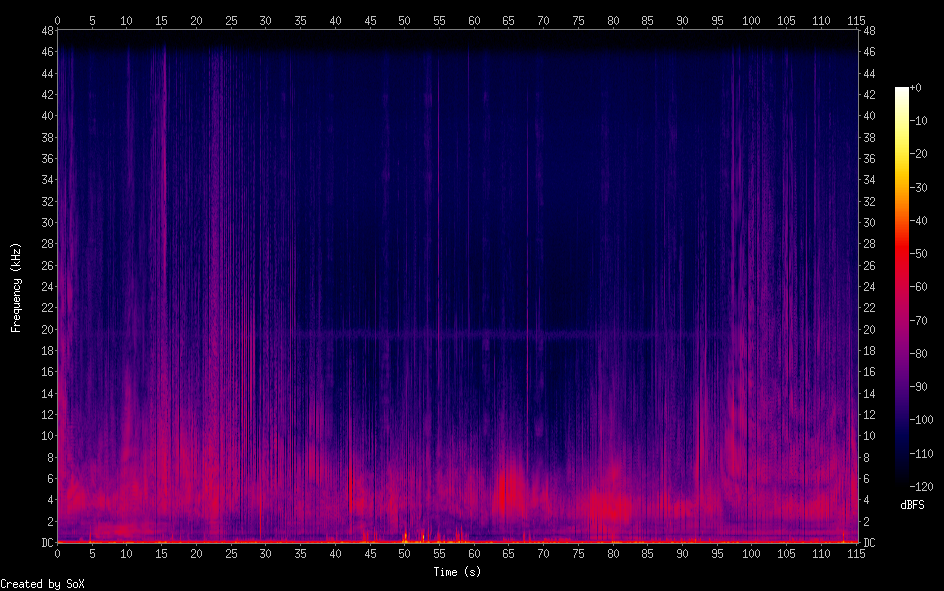Select the 50 second tick on bottom axis
This screenshot has width=944, height=591.
(404, 553)
